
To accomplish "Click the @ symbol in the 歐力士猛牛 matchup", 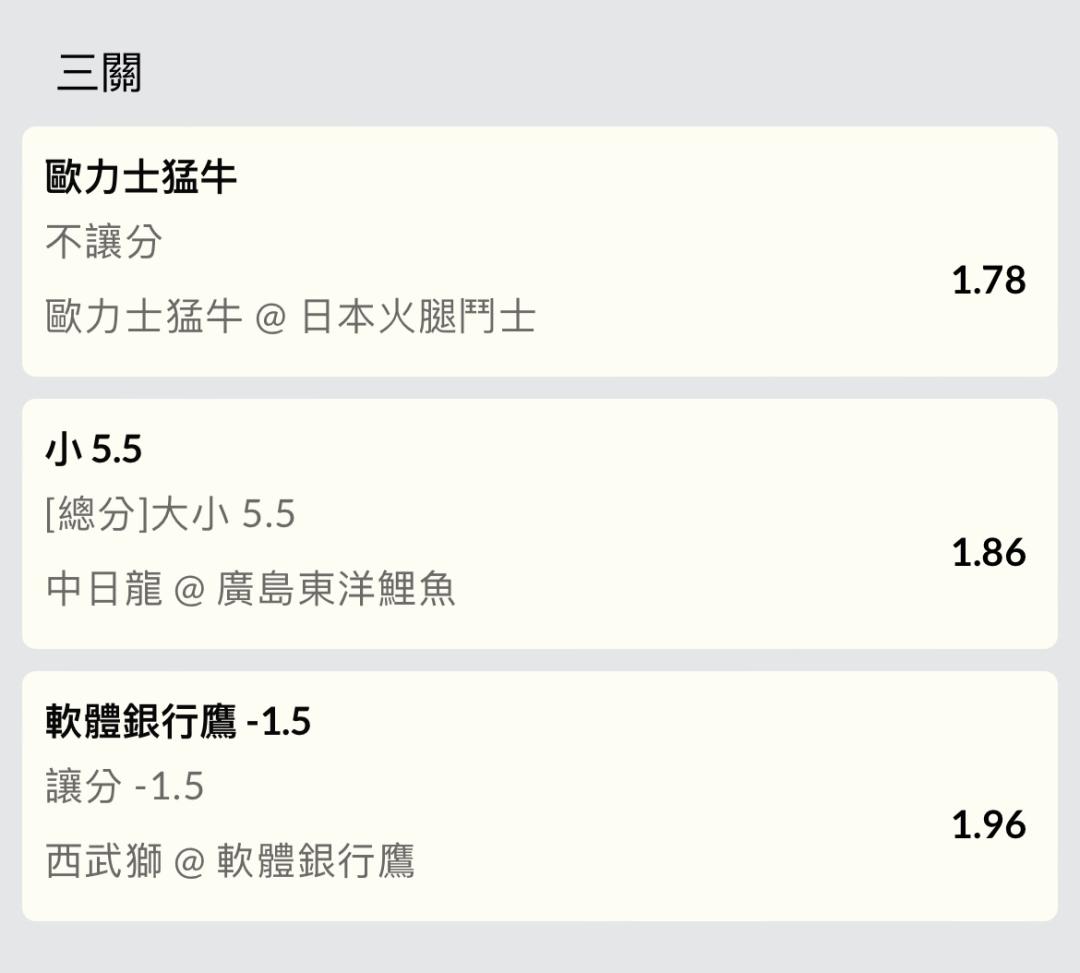I will pos(271,319).
